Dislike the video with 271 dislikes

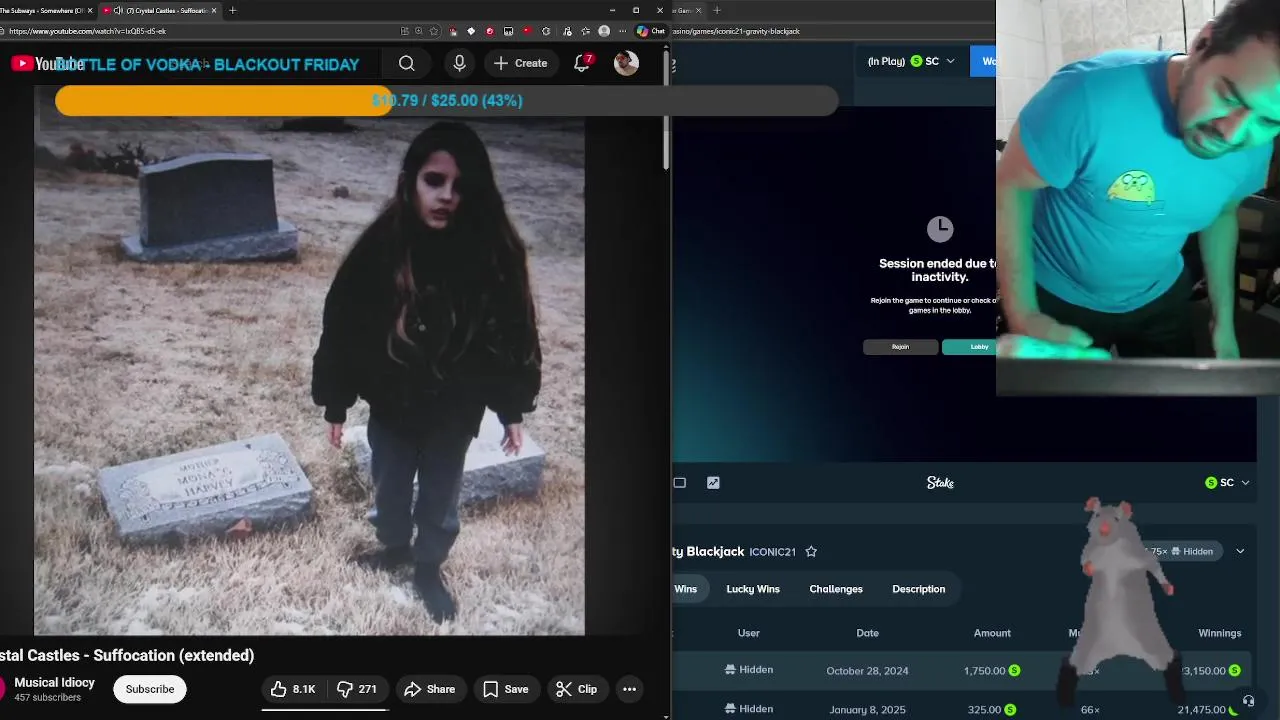click(357, 689)
